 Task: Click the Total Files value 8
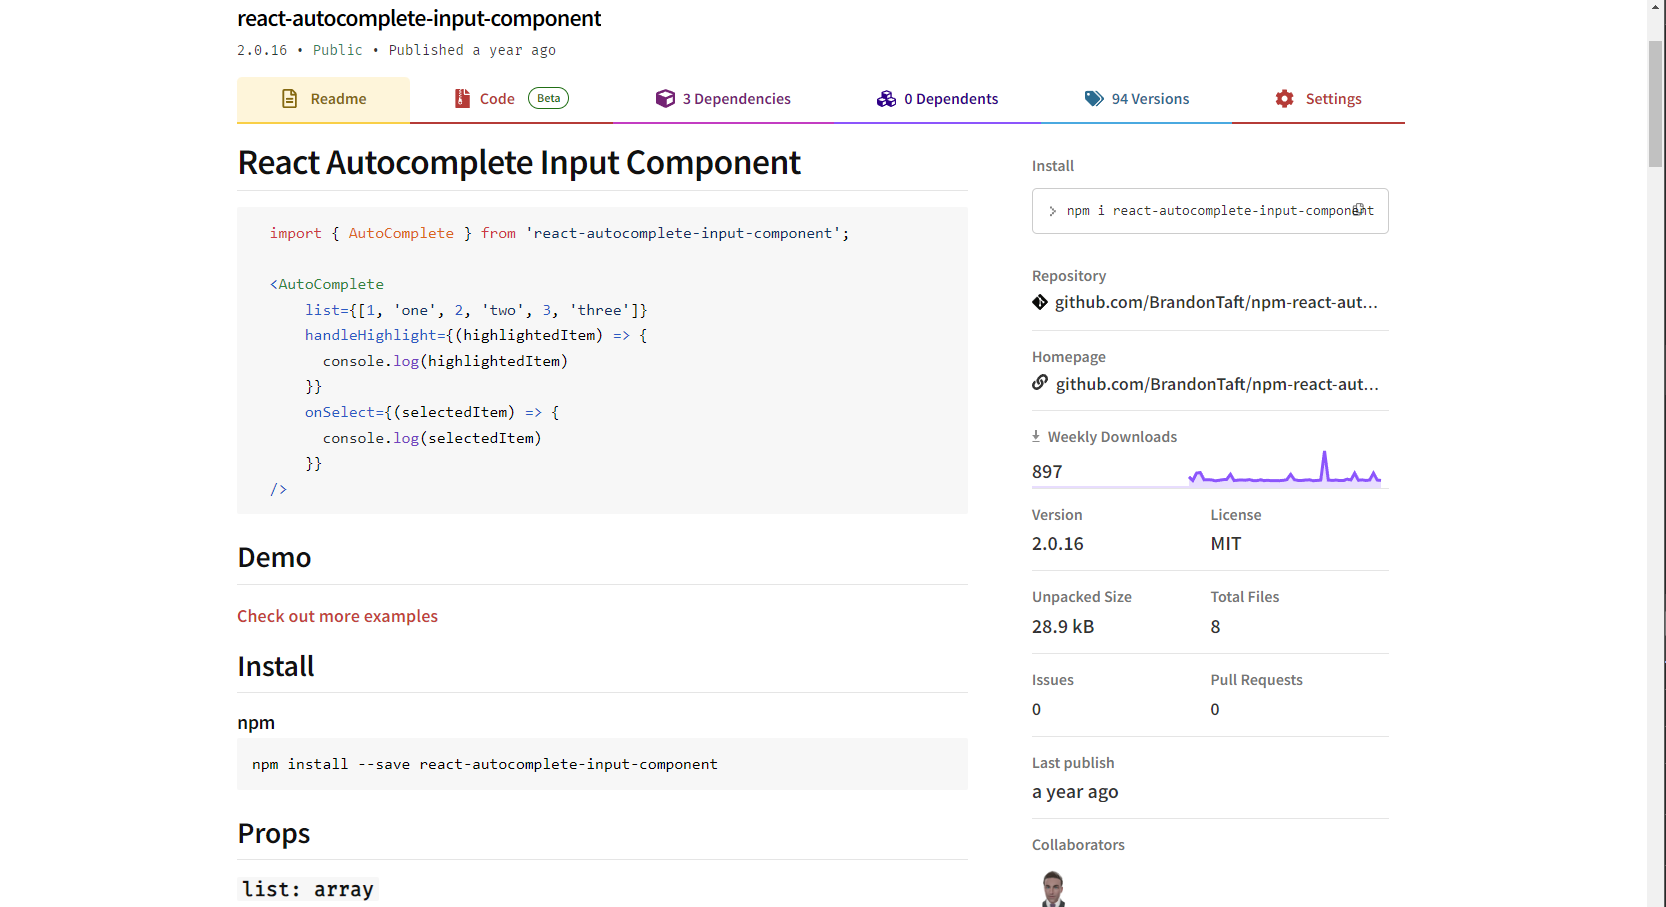click(1215, 627)
